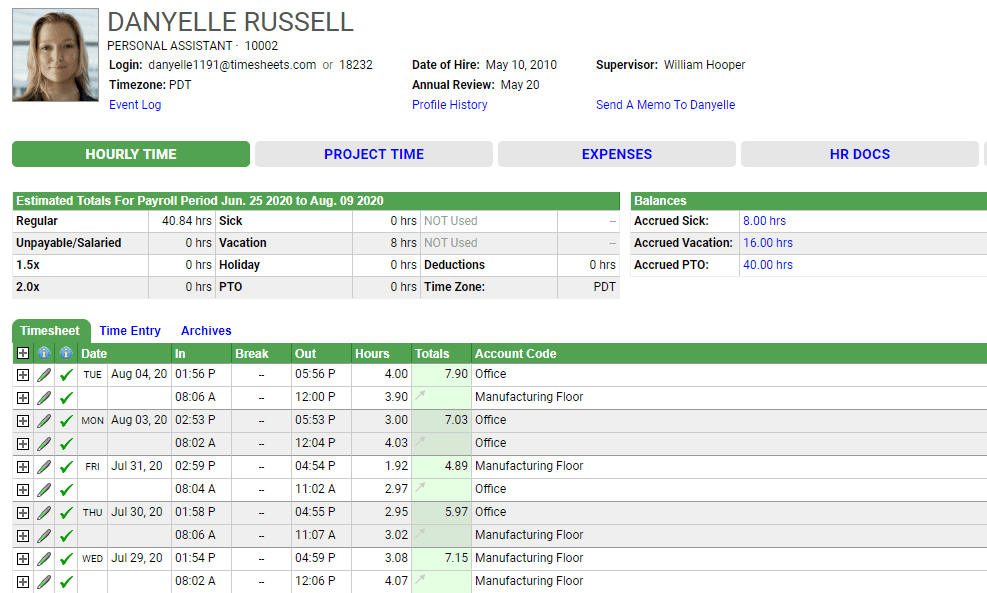The width and height of the screenshot is (987, 593).
Task: Toggle the approval checkmark on the Jul 30 01:58 P row
Action: 66,512
